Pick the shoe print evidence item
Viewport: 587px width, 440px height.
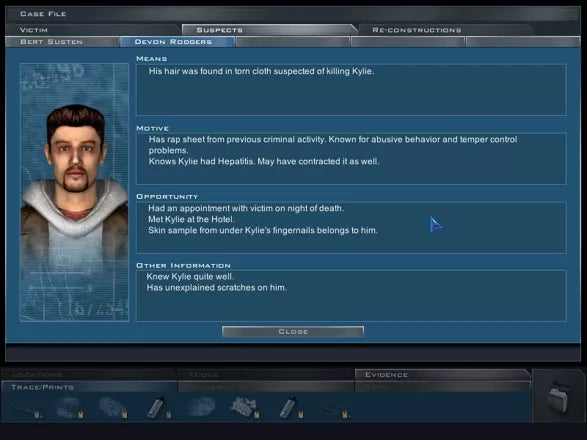coord(70,407)
